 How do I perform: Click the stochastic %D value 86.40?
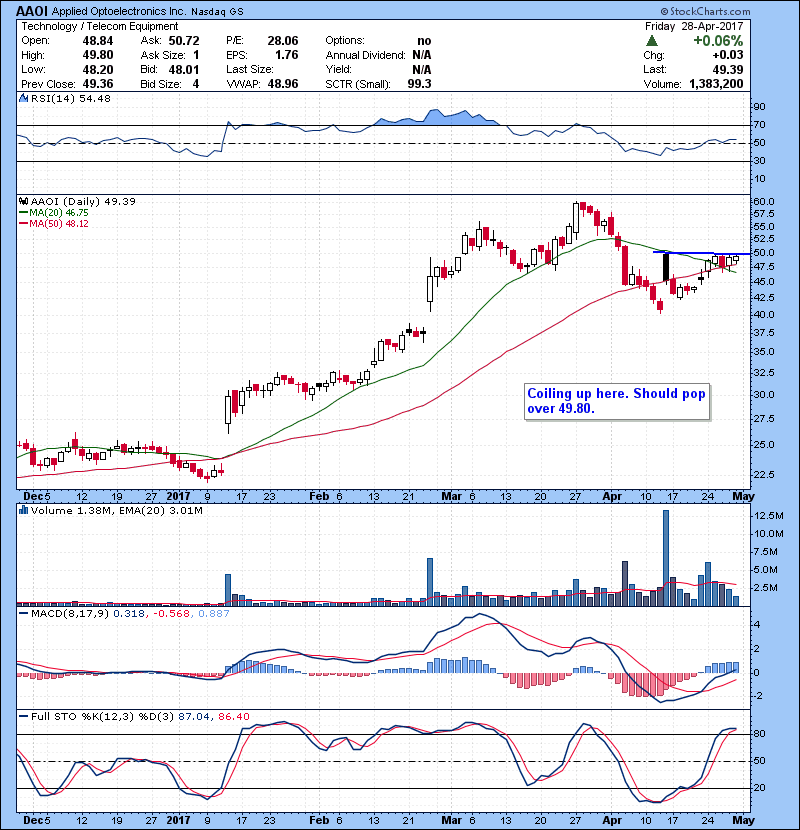pos(233,717)
